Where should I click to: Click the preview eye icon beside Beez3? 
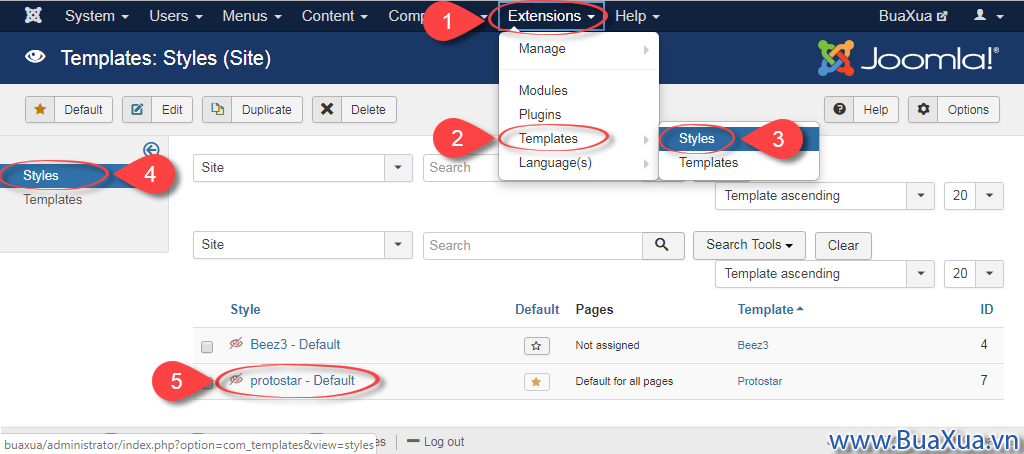tap(236, 344)
